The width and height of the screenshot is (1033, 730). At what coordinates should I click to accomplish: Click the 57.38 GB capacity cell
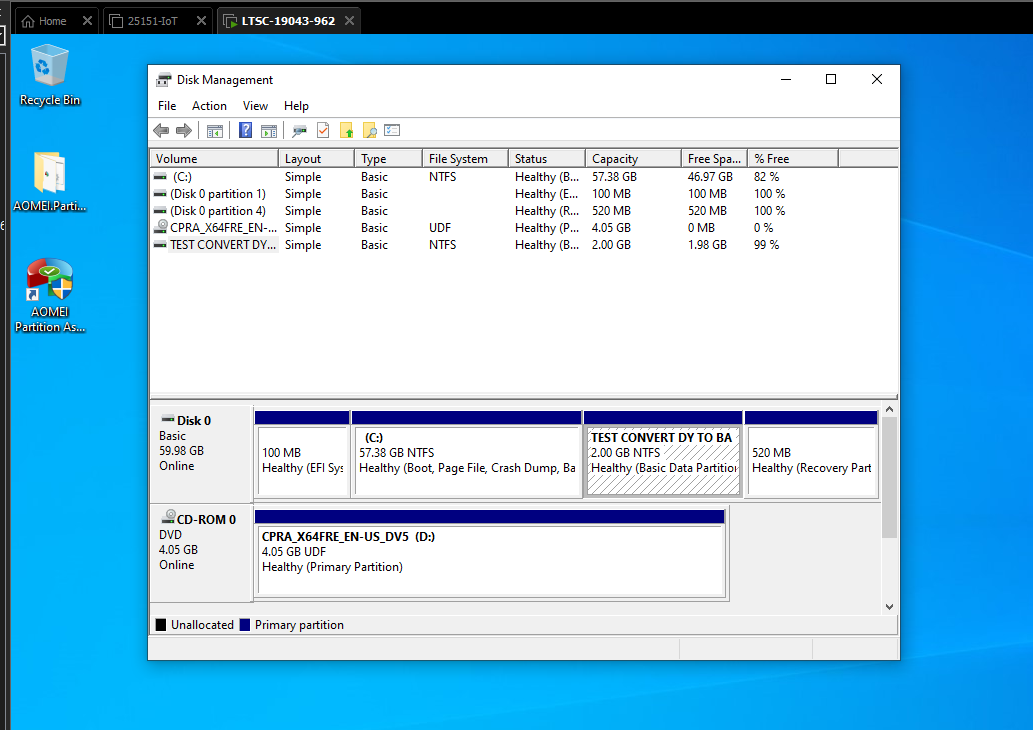[x=614, y=177]
